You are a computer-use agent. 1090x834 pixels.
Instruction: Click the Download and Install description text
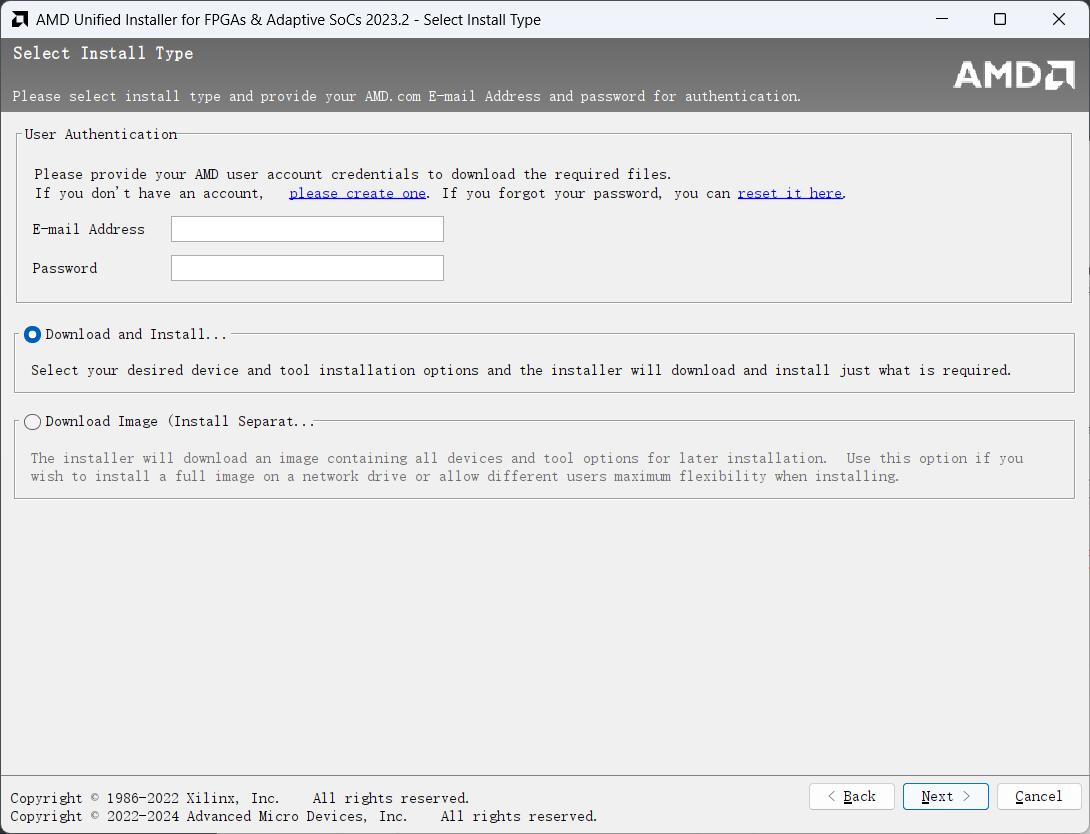coord(520,370)
